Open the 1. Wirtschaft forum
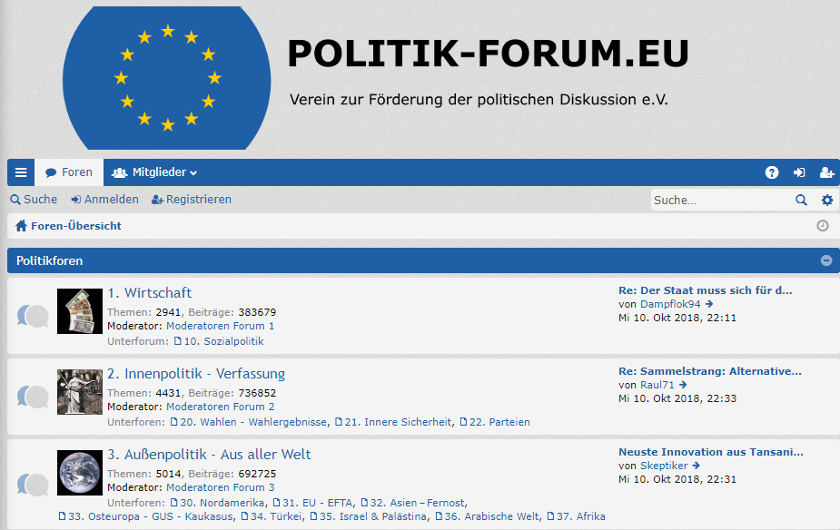The height and width of the screenshot is (530, 840). tap(149, 293)
